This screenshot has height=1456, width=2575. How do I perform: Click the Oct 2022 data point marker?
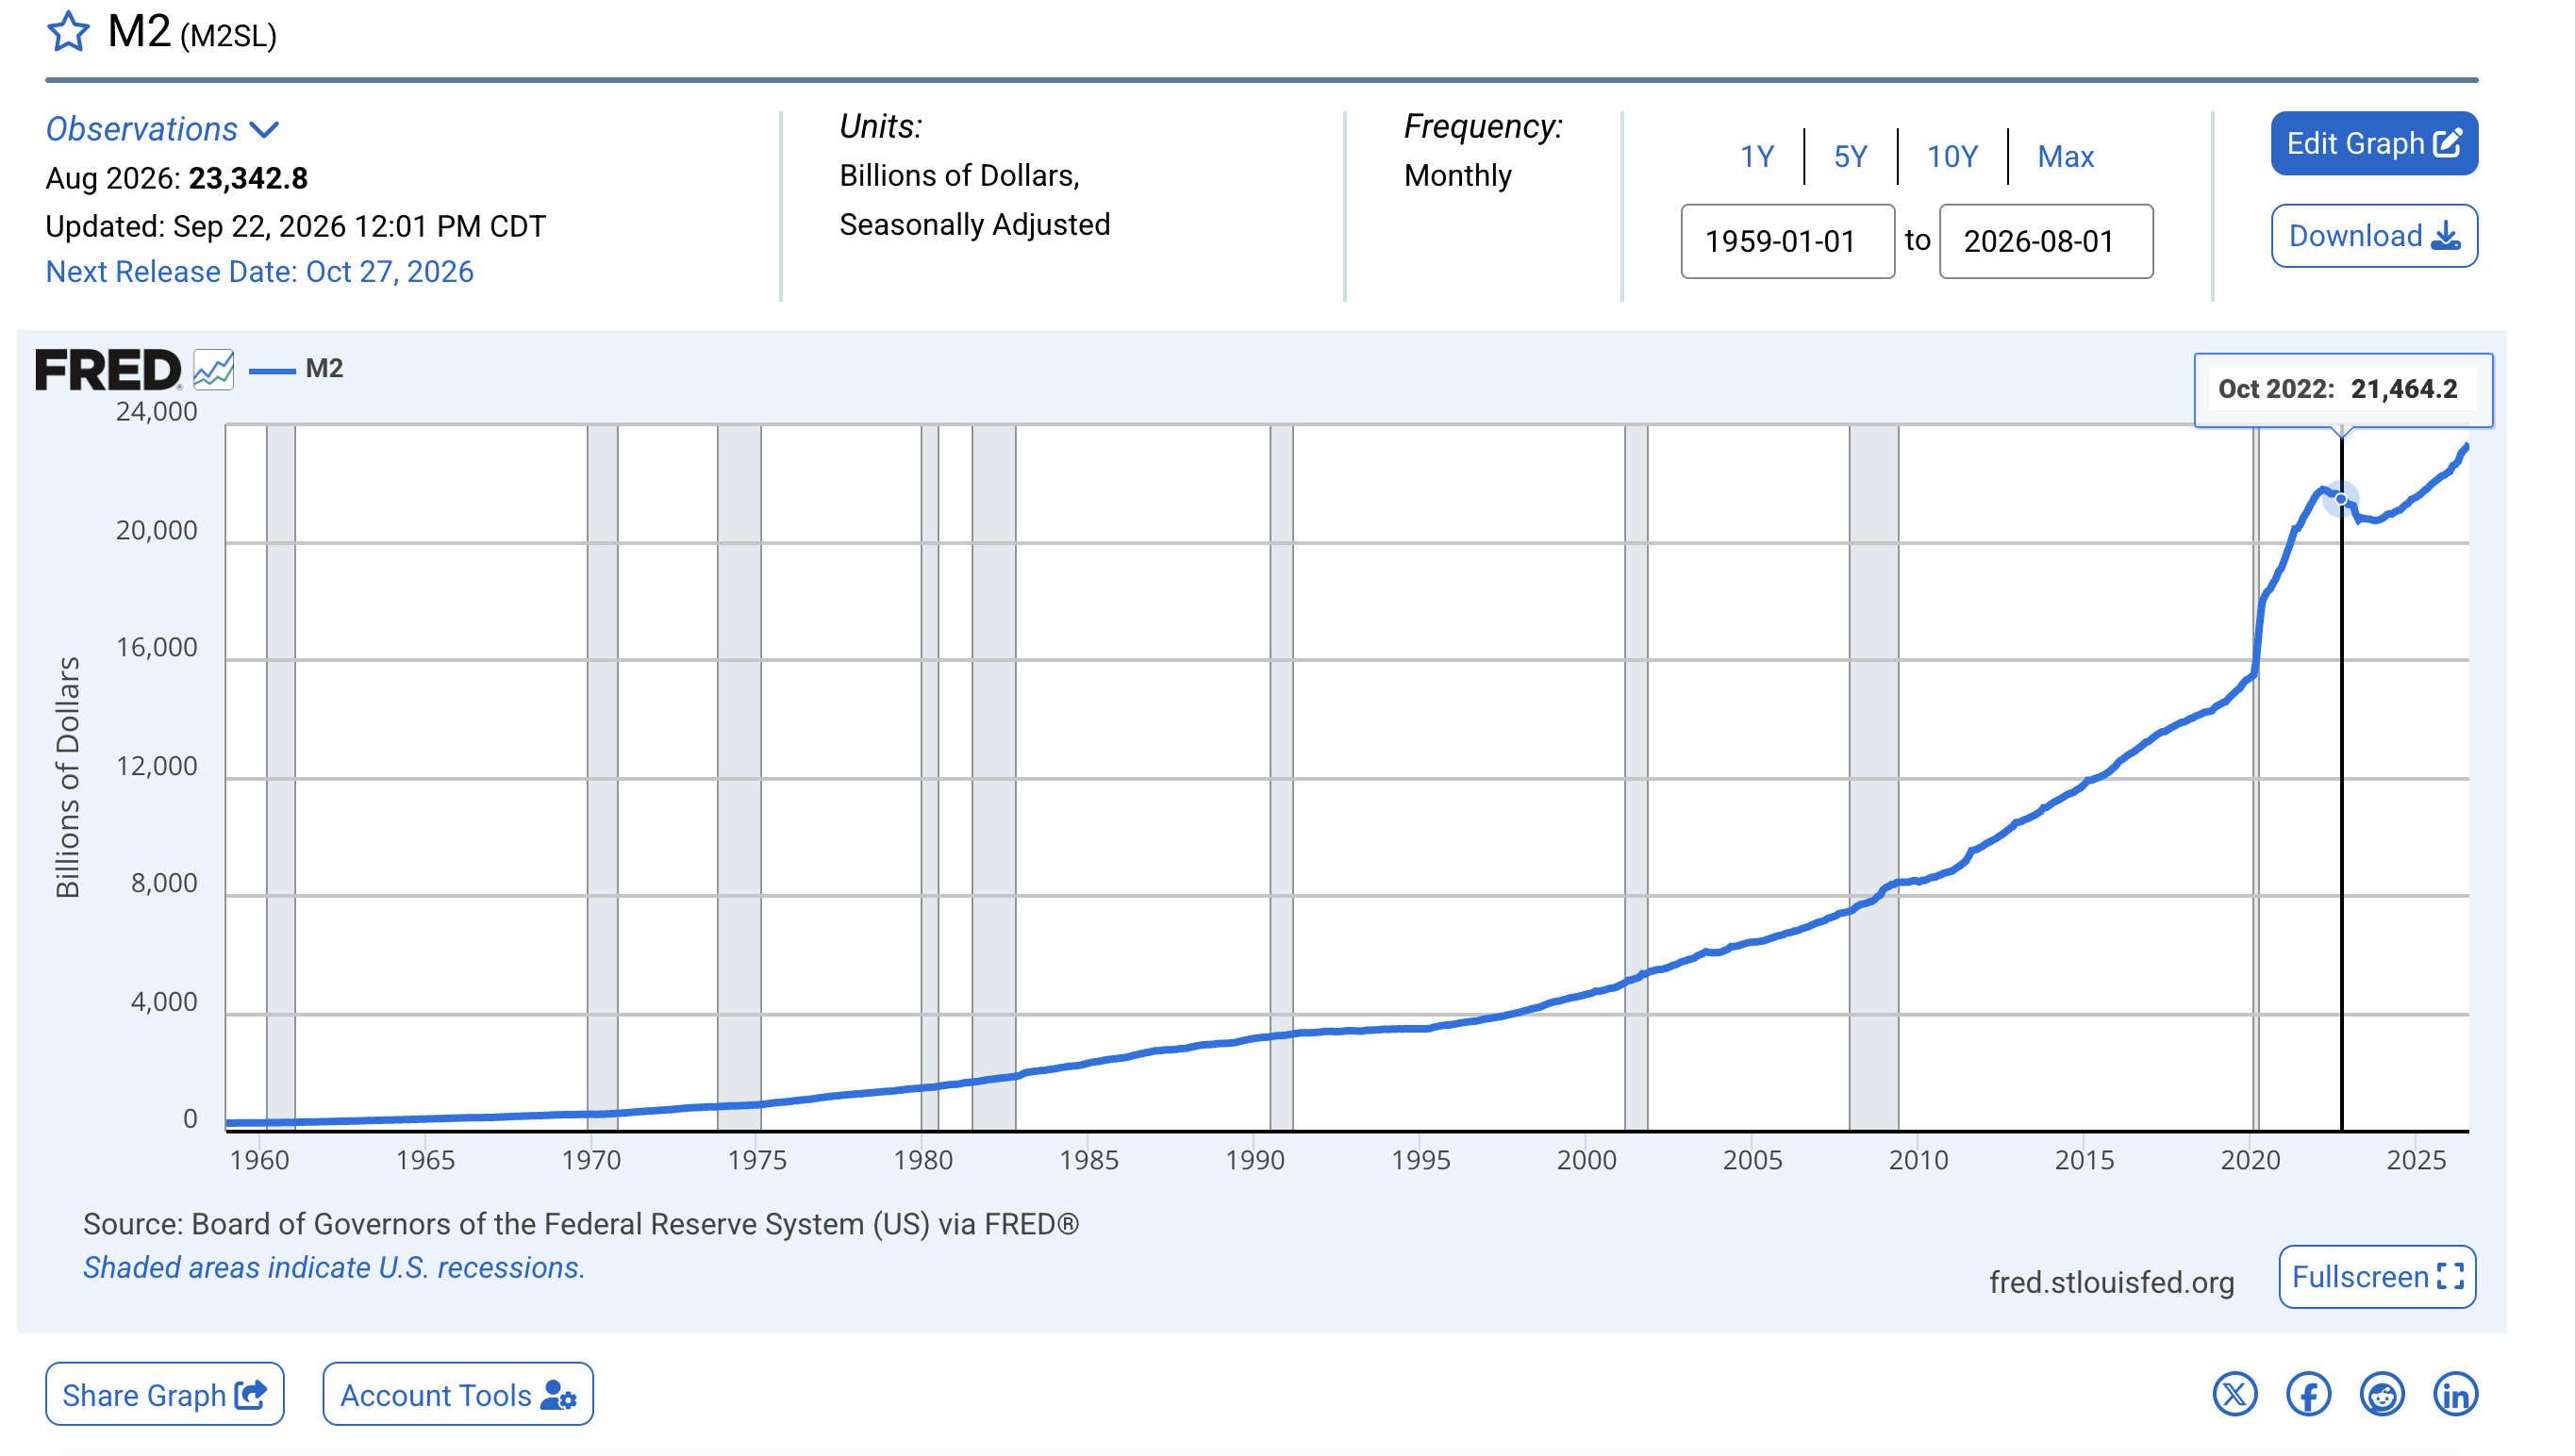click(2340, 499)
